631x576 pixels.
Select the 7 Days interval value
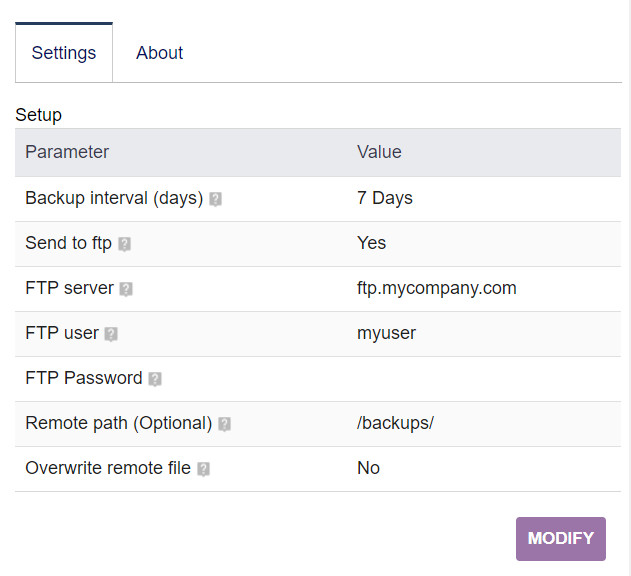(385, 198)
